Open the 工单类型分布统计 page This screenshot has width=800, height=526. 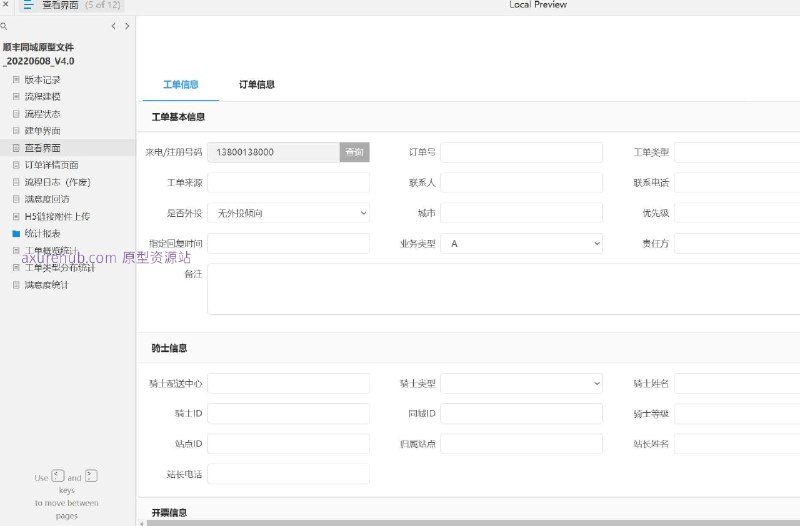[x=60, y=268]
